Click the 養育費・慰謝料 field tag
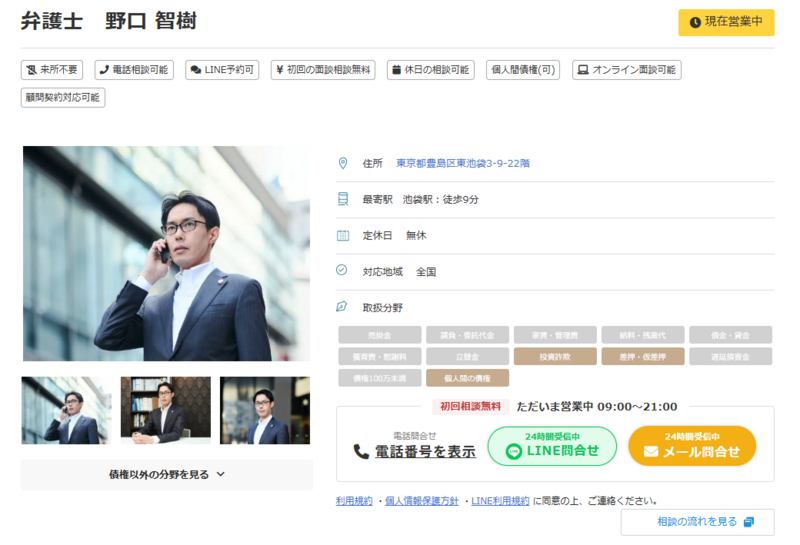 point(380,357)
